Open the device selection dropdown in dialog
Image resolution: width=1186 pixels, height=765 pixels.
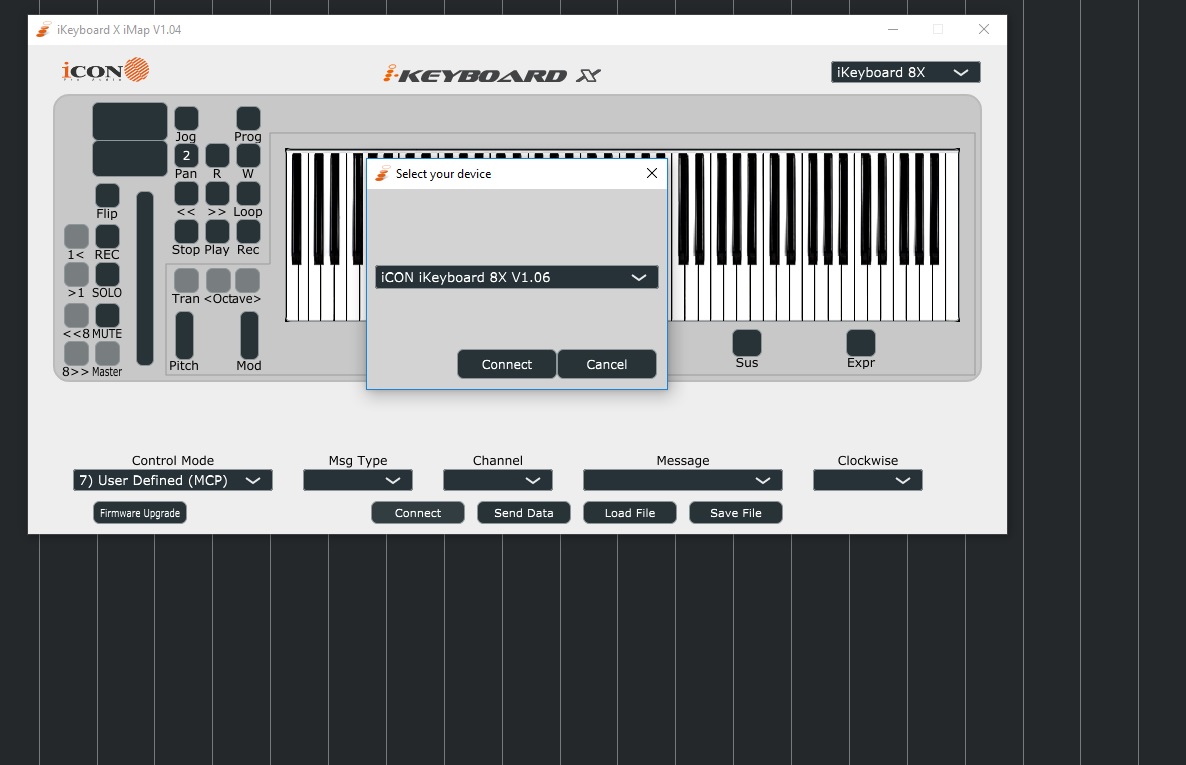pos(517,277)
